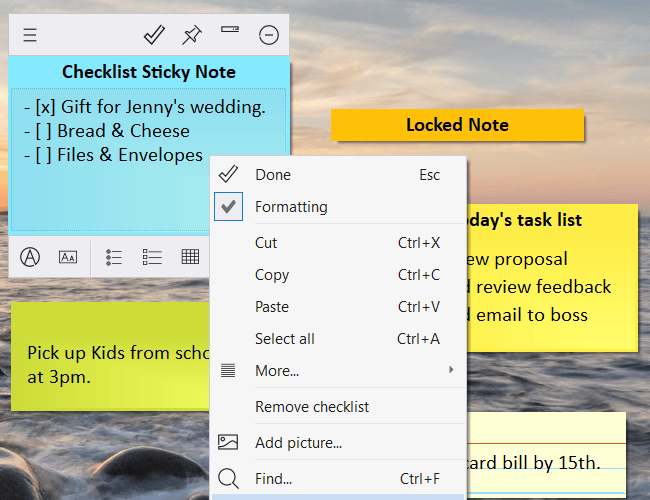Screen dimensions: 650x500
Task: Apply bullet list formatting icon
Action: 114,257
